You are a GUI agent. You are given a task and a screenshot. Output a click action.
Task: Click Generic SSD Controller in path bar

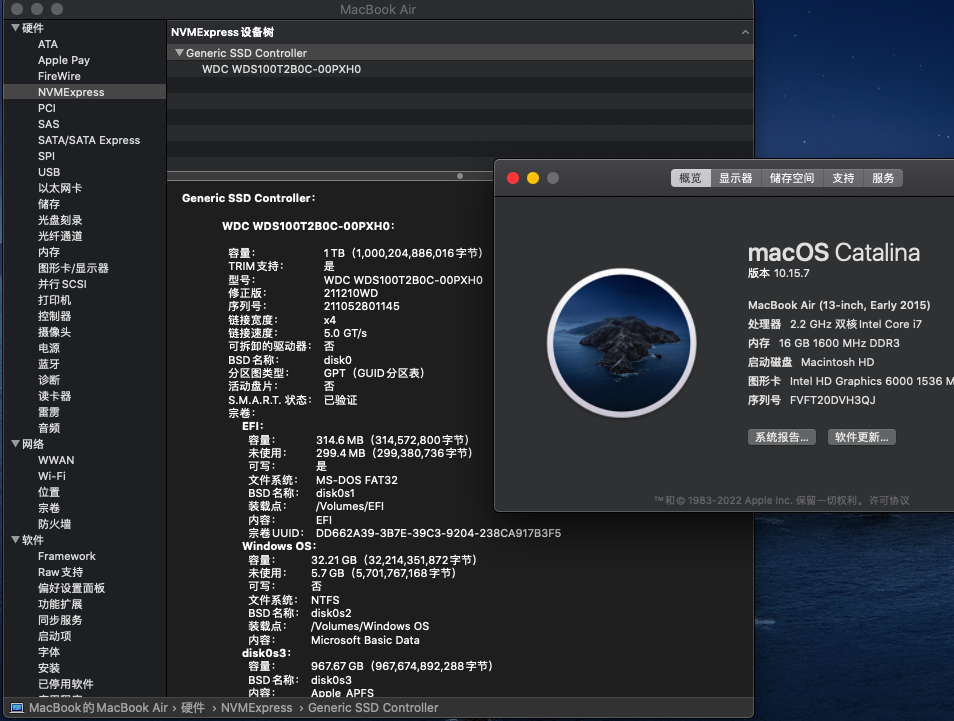[373, 708]
